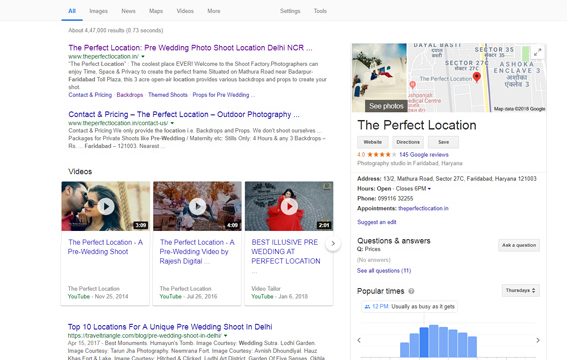Image resolution: width=570 pixels, height=360 pixels.
Task: Open dropdown arrow beside contact-us URL
Action: coord(172,123)
